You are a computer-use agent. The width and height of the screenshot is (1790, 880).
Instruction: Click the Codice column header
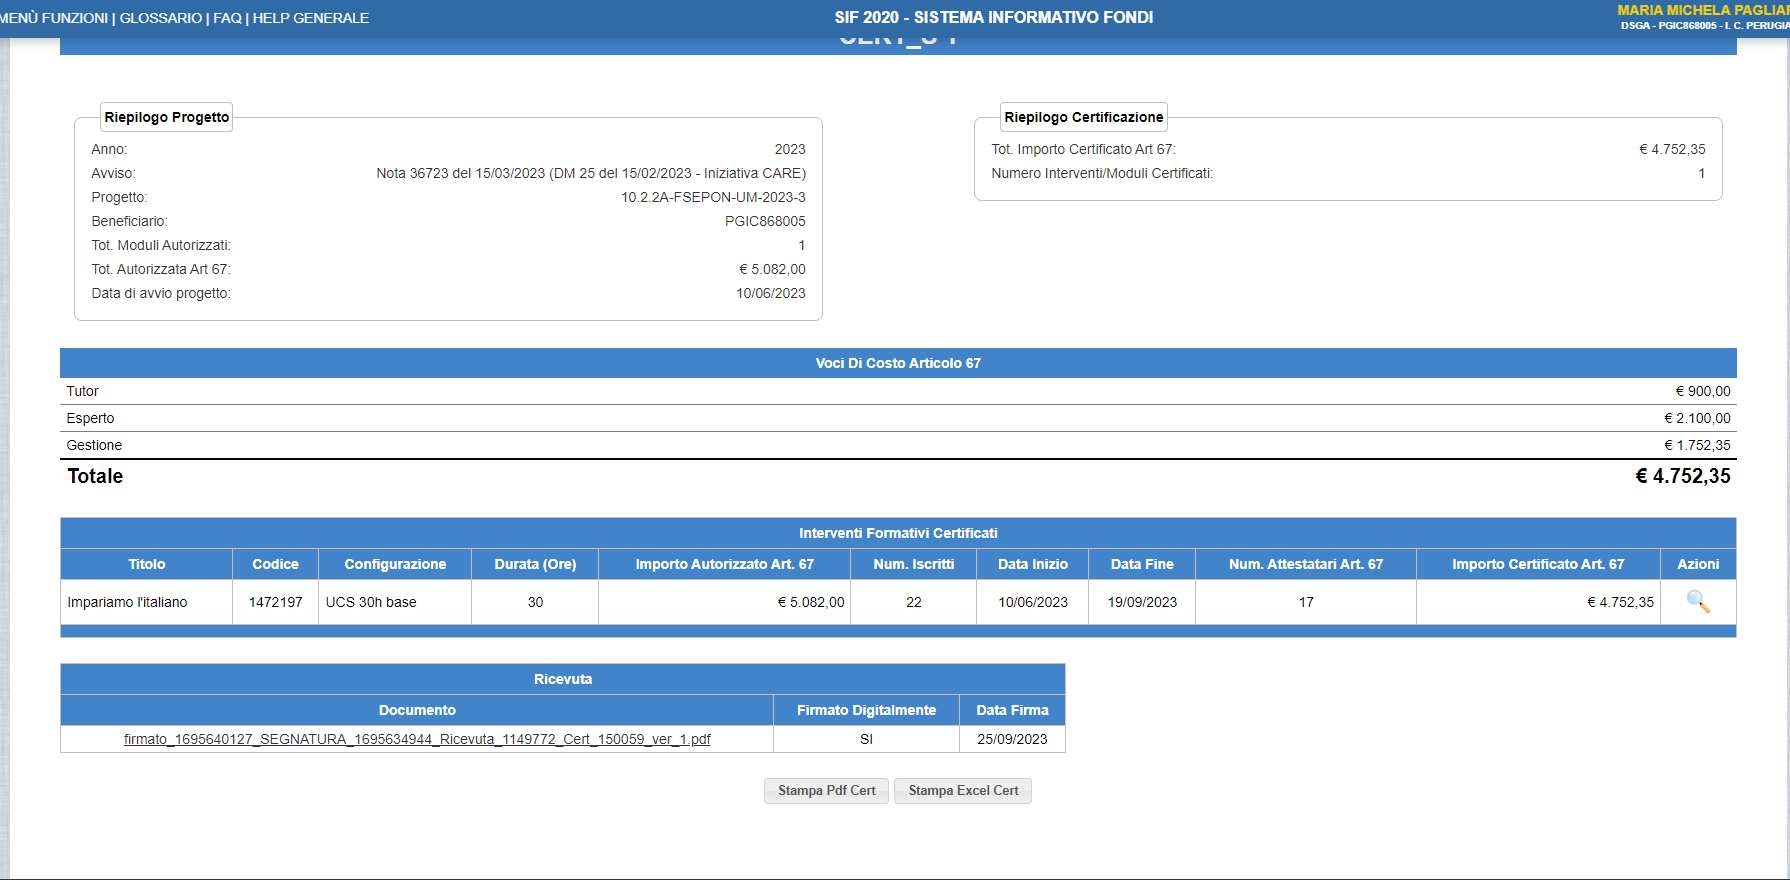click(275, 564)
